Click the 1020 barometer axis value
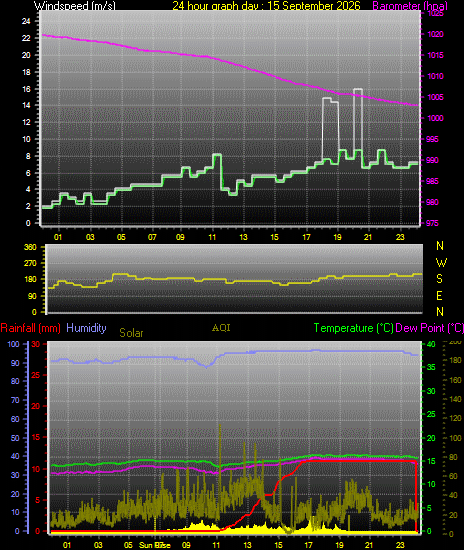464x550 pixels. point(435,34)
